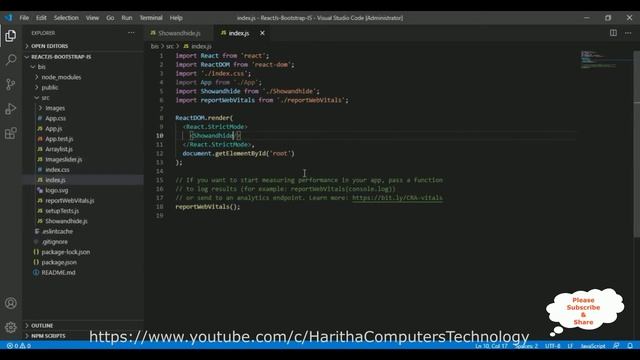640x360 pixels.
Task: Switch to the Showandhide.js tab
Action: click(x=179, y=33)
